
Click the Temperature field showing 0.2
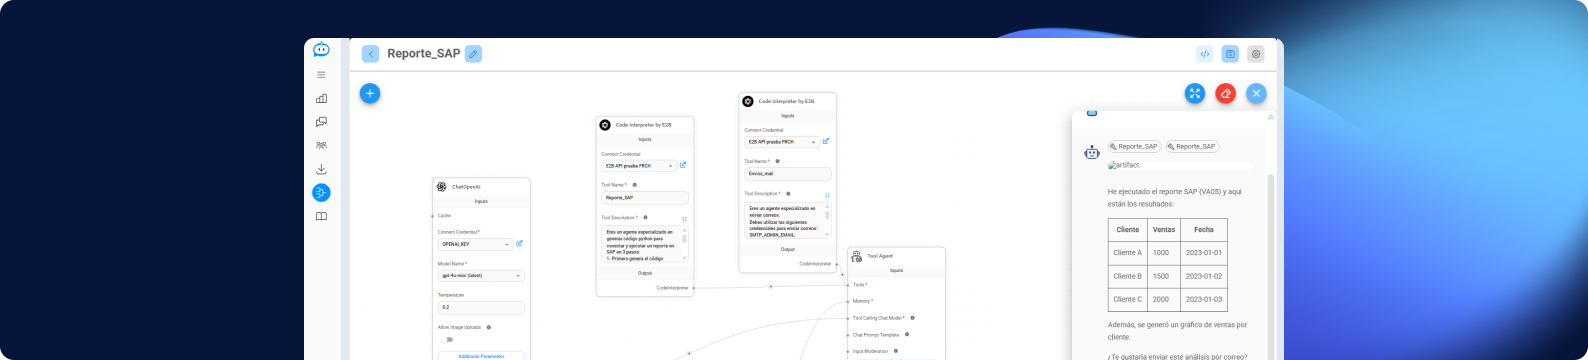481,308
